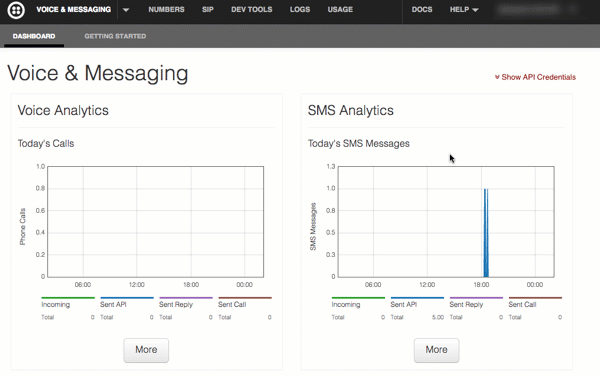Click the Voice Analytics heading
The height and width of the screenshot is (376, 600).
coord(63,111)
